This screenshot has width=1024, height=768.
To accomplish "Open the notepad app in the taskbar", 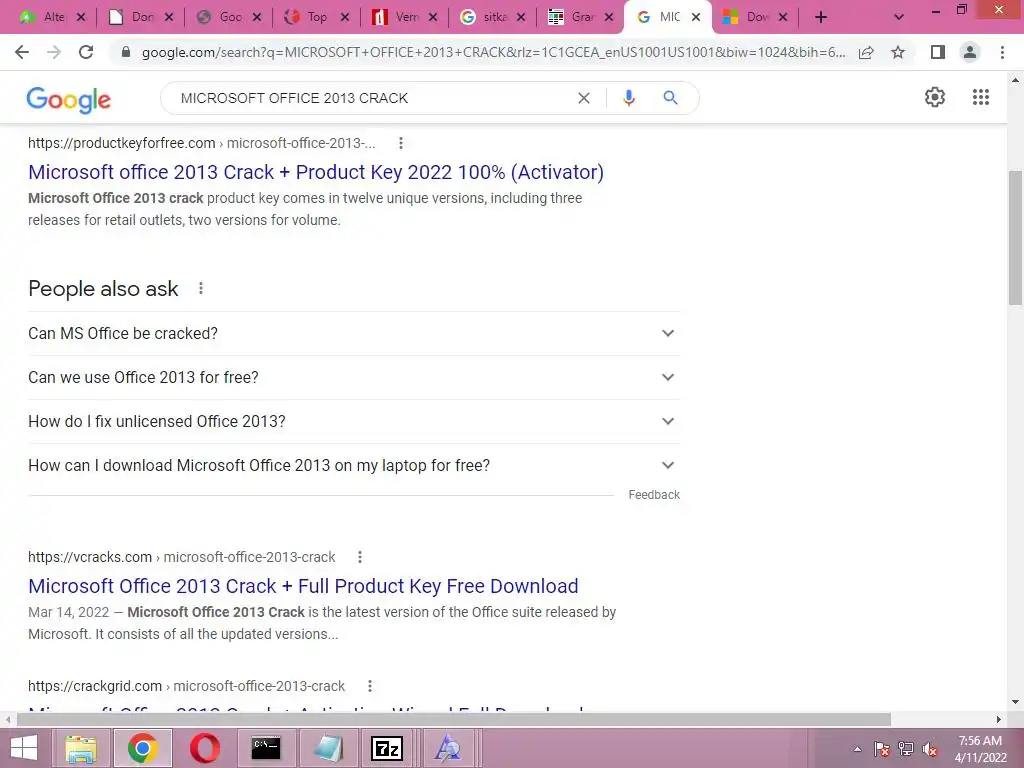I will pyautogui.click(x=327, y=748).
